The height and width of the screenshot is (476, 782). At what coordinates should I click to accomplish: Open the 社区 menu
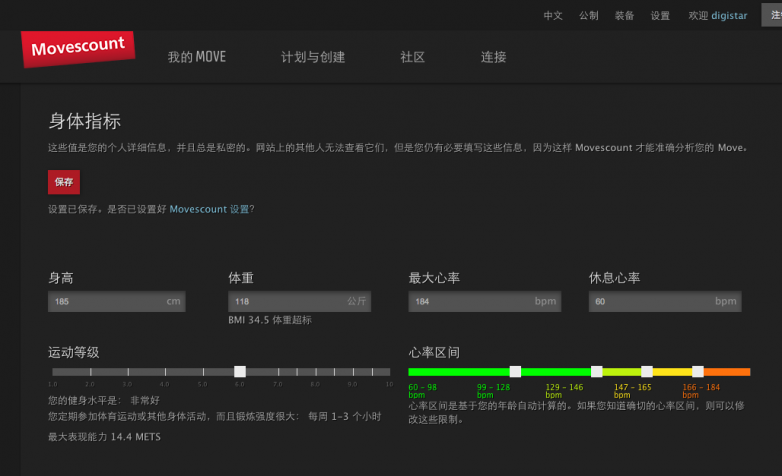click(412, 57)
